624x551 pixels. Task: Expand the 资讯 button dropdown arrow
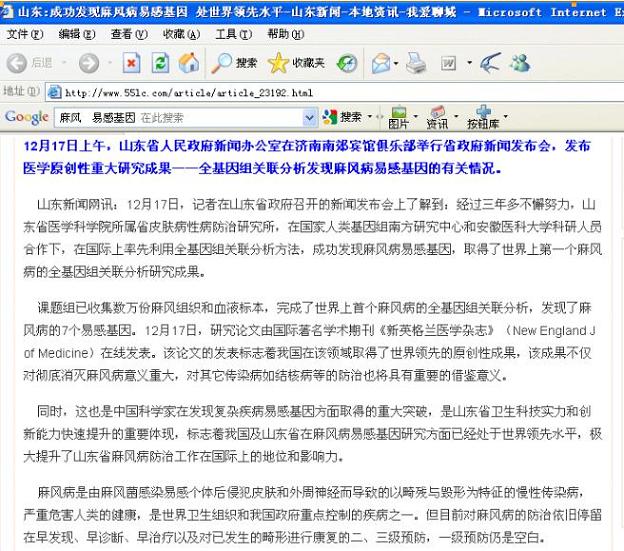(456, 116)
